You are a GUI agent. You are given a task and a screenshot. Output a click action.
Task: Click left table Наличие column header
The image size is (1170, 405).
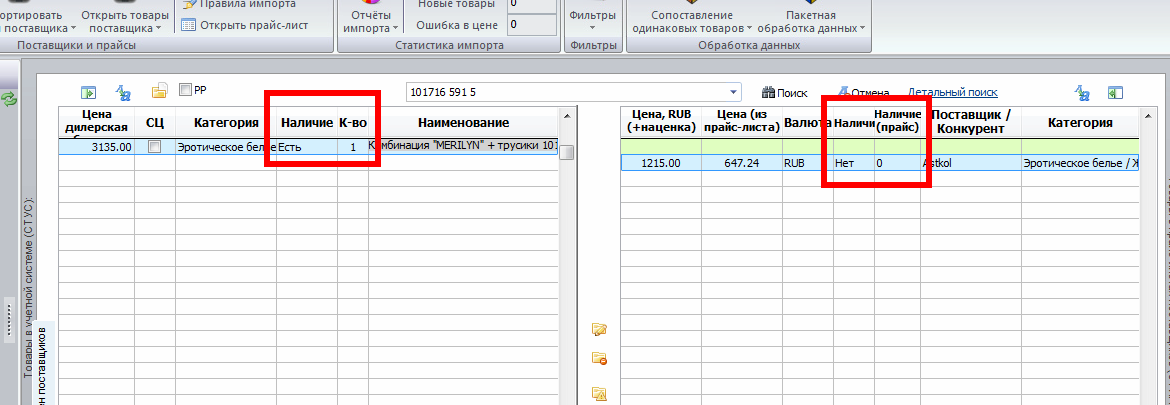coord(307,123)
